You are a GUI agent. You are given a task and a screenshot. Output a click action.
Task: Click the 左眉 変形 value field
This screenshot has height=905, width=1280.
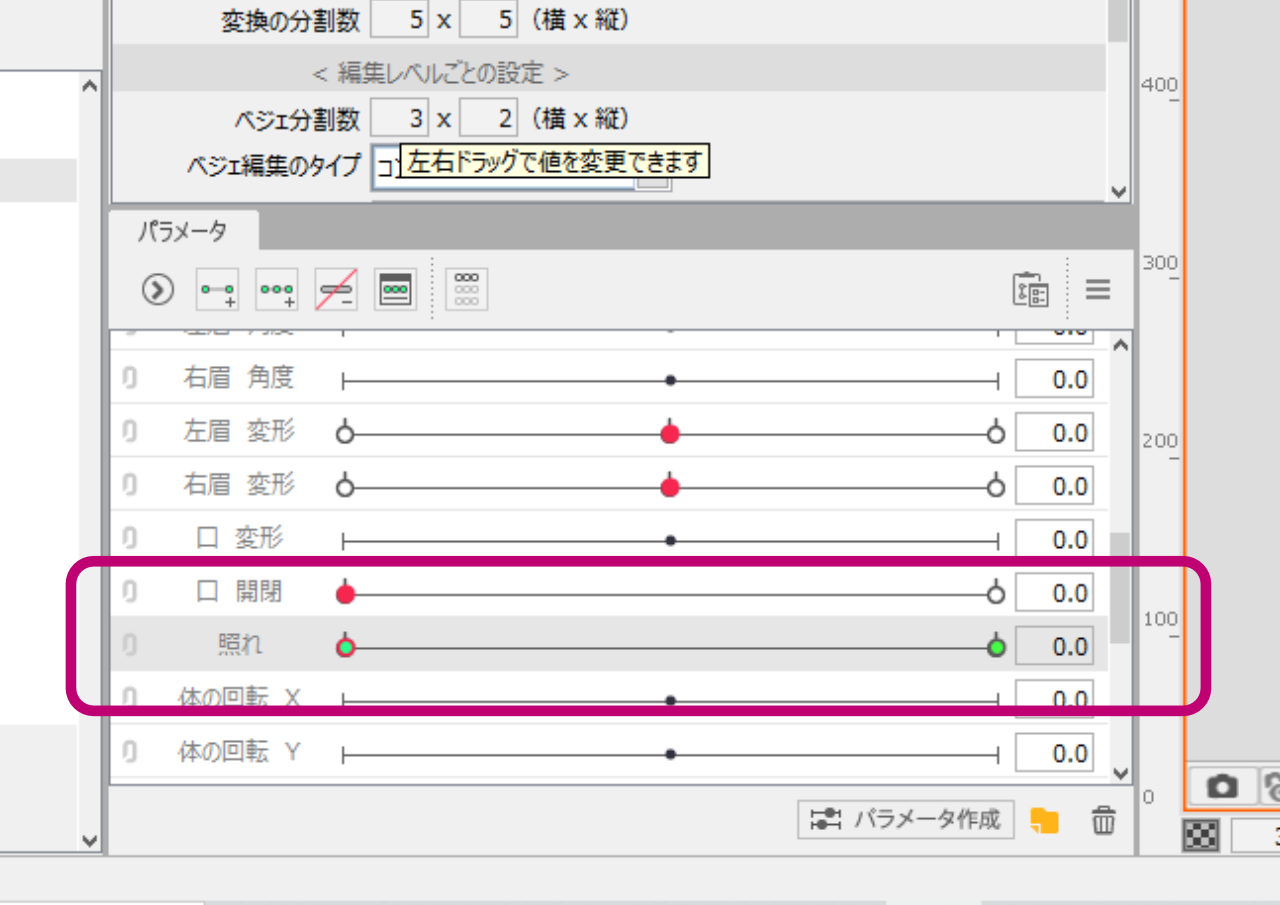click(x=1054, y=433)
